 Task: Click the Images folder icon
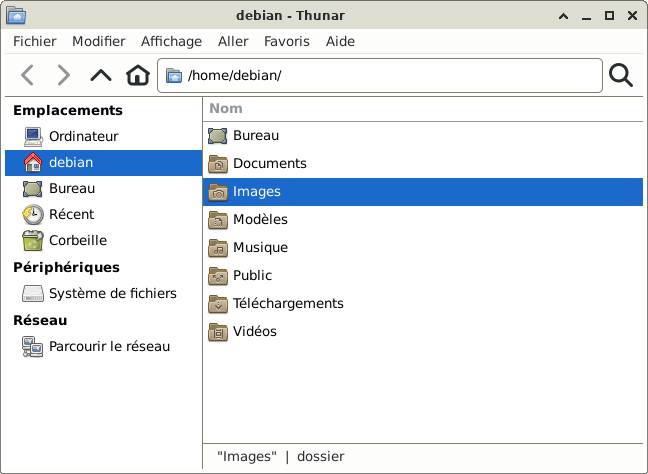pyautogui.click(x=217, y=192)
